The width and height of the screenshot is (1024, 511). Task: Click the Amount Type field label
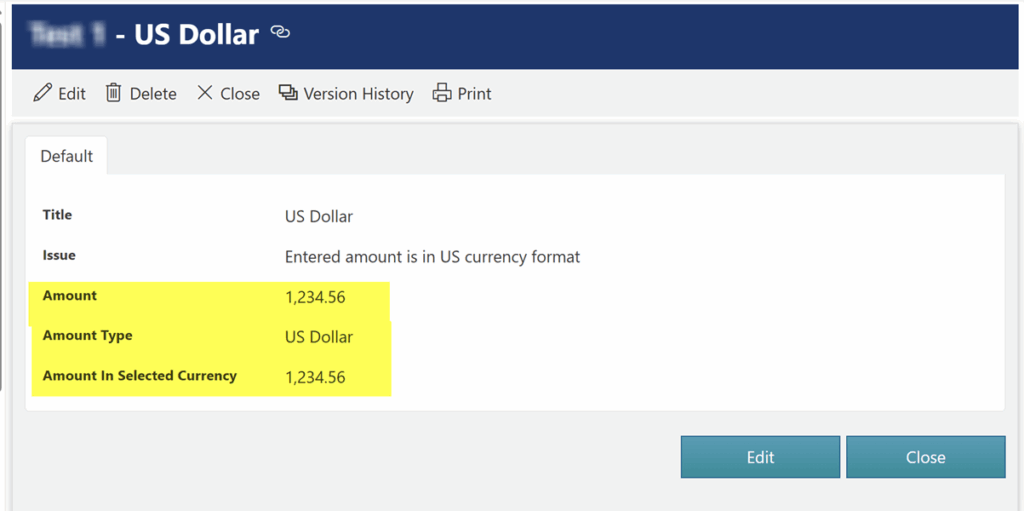(88, 336)
